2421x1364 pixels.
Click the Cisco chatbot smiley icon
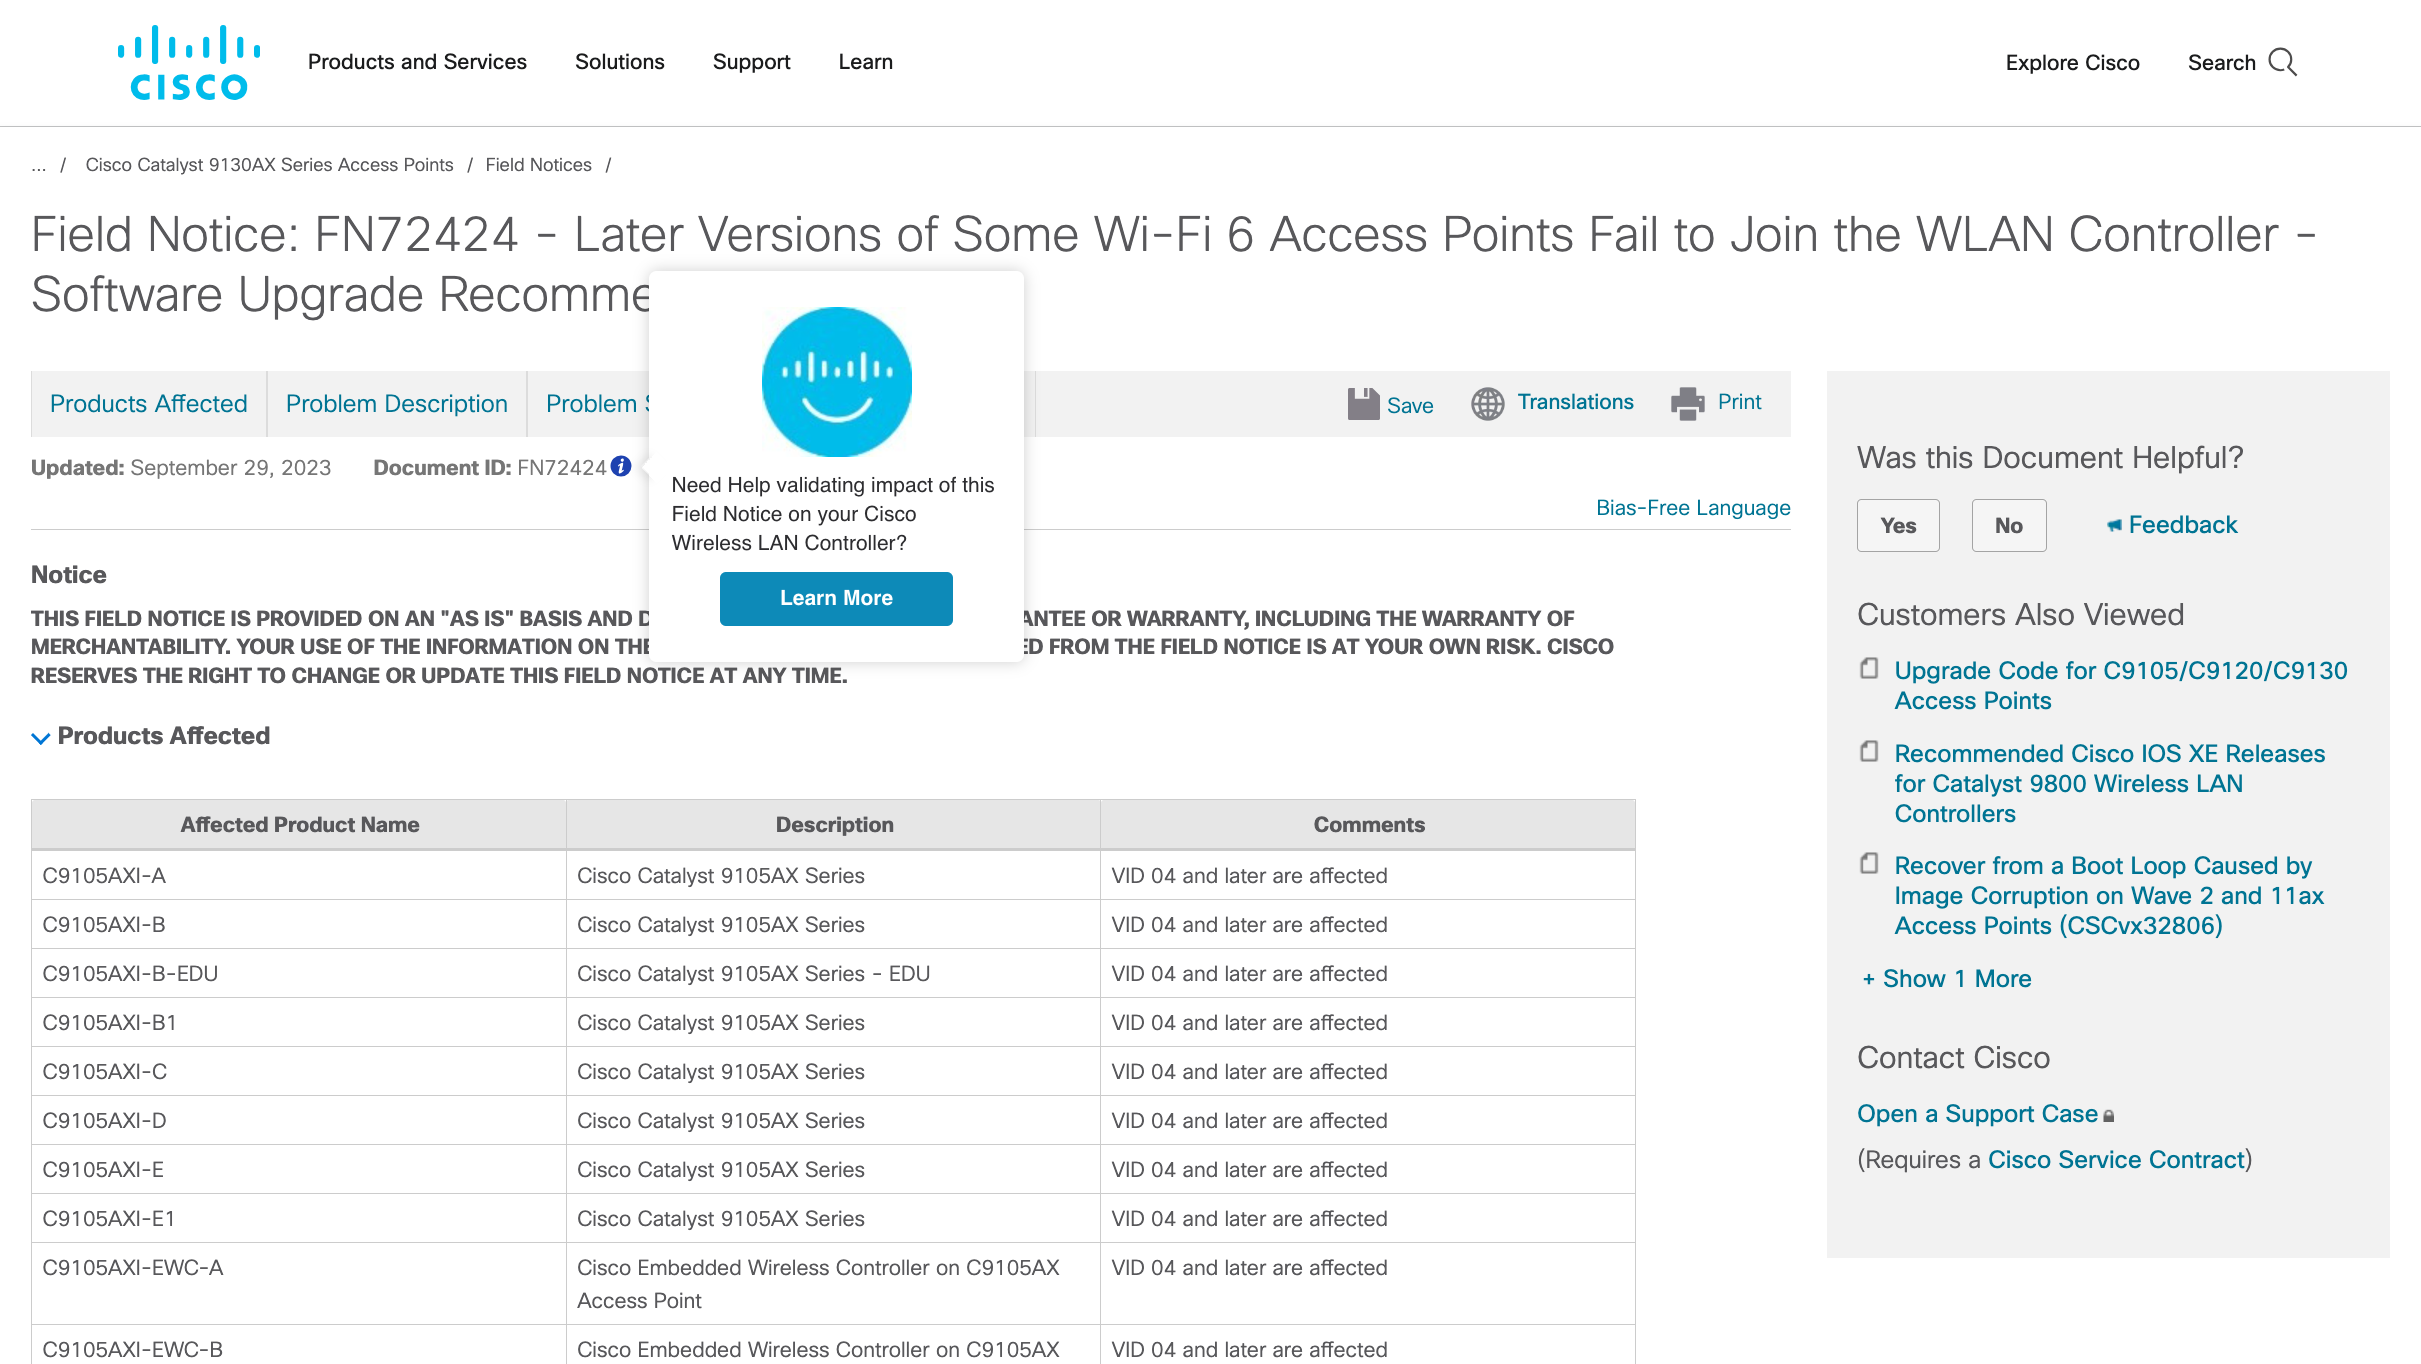click(835, 381)
